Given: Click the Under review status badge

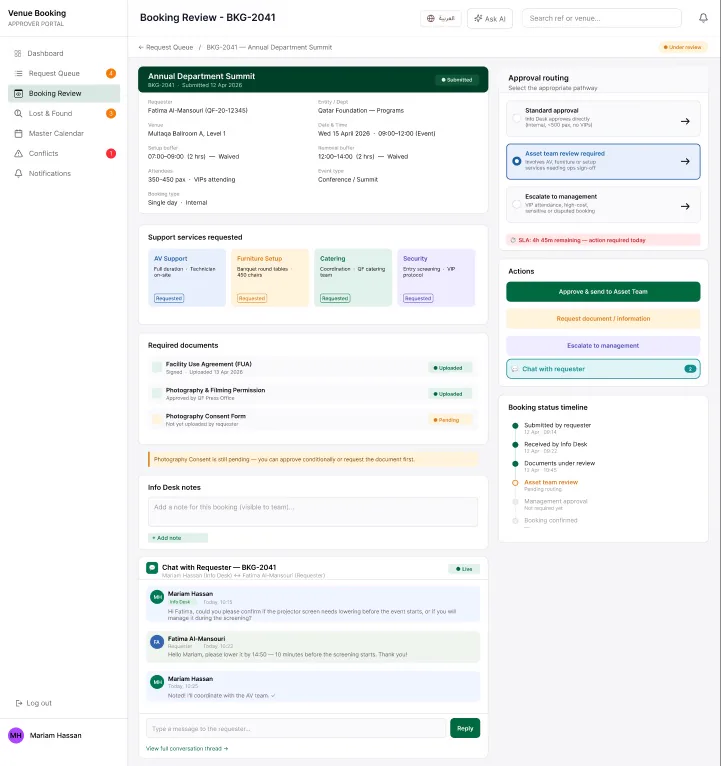Looking at the screenshot, I should 682,47.
